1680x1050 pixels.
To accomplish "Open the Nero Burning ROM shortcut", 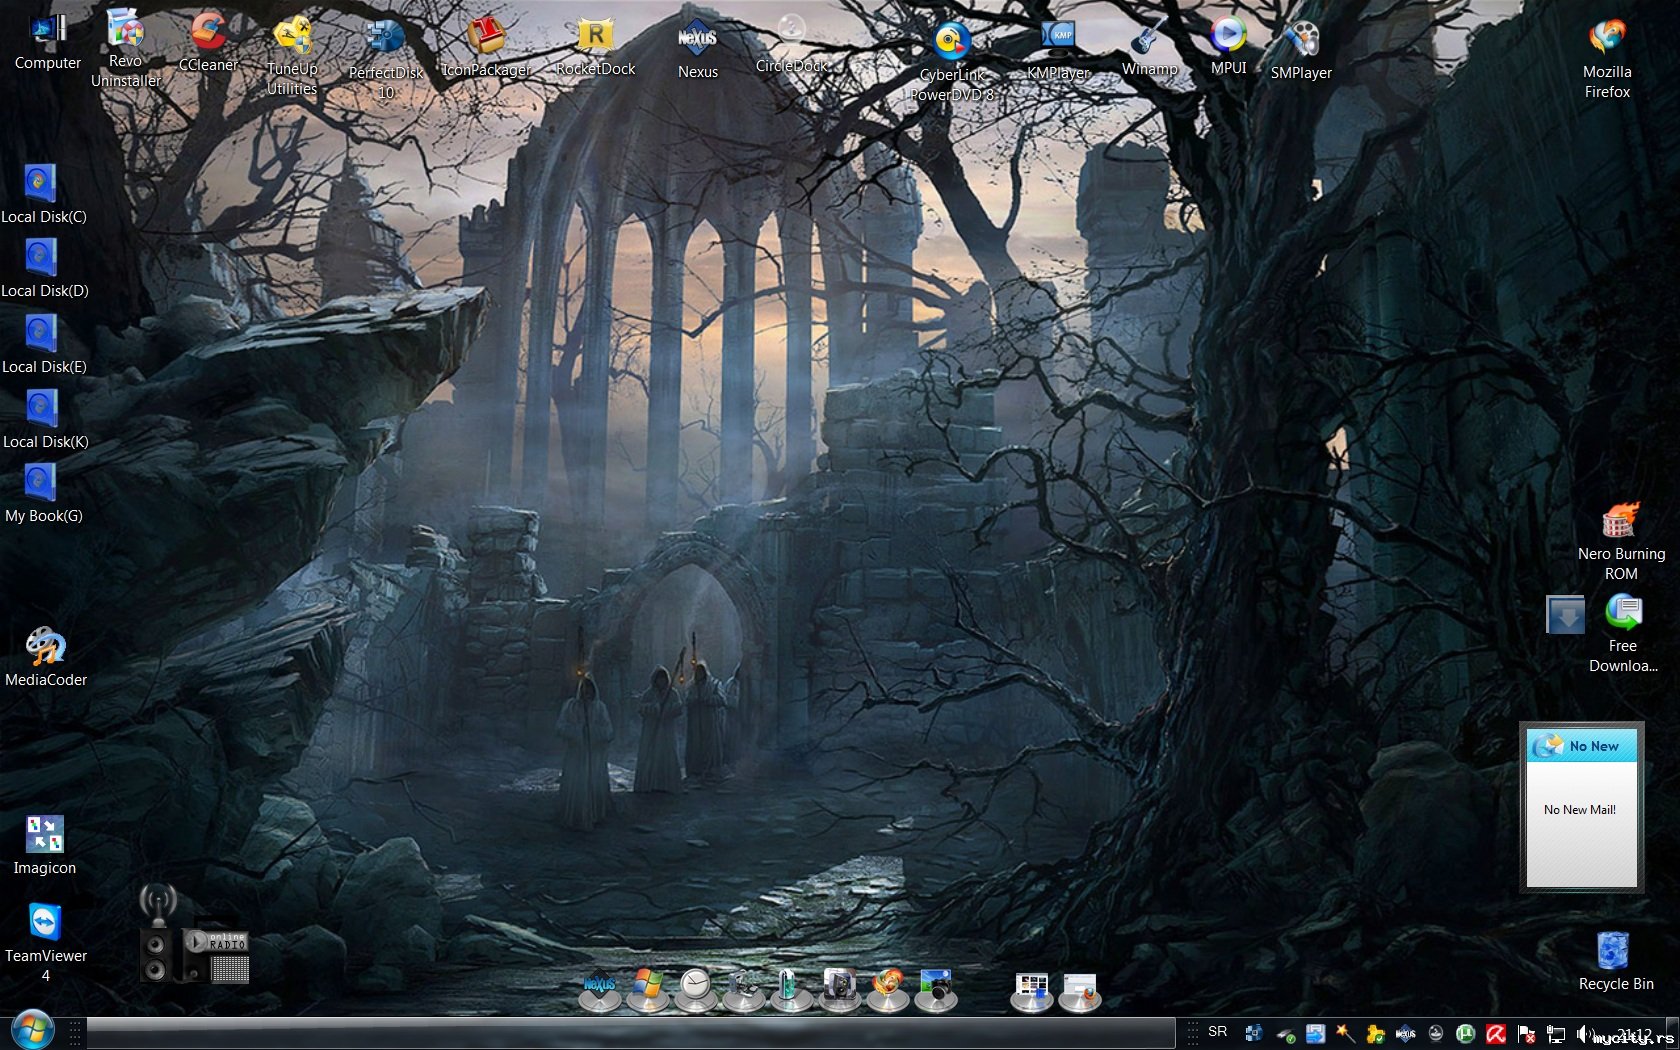I will [x=1621, y=542].
